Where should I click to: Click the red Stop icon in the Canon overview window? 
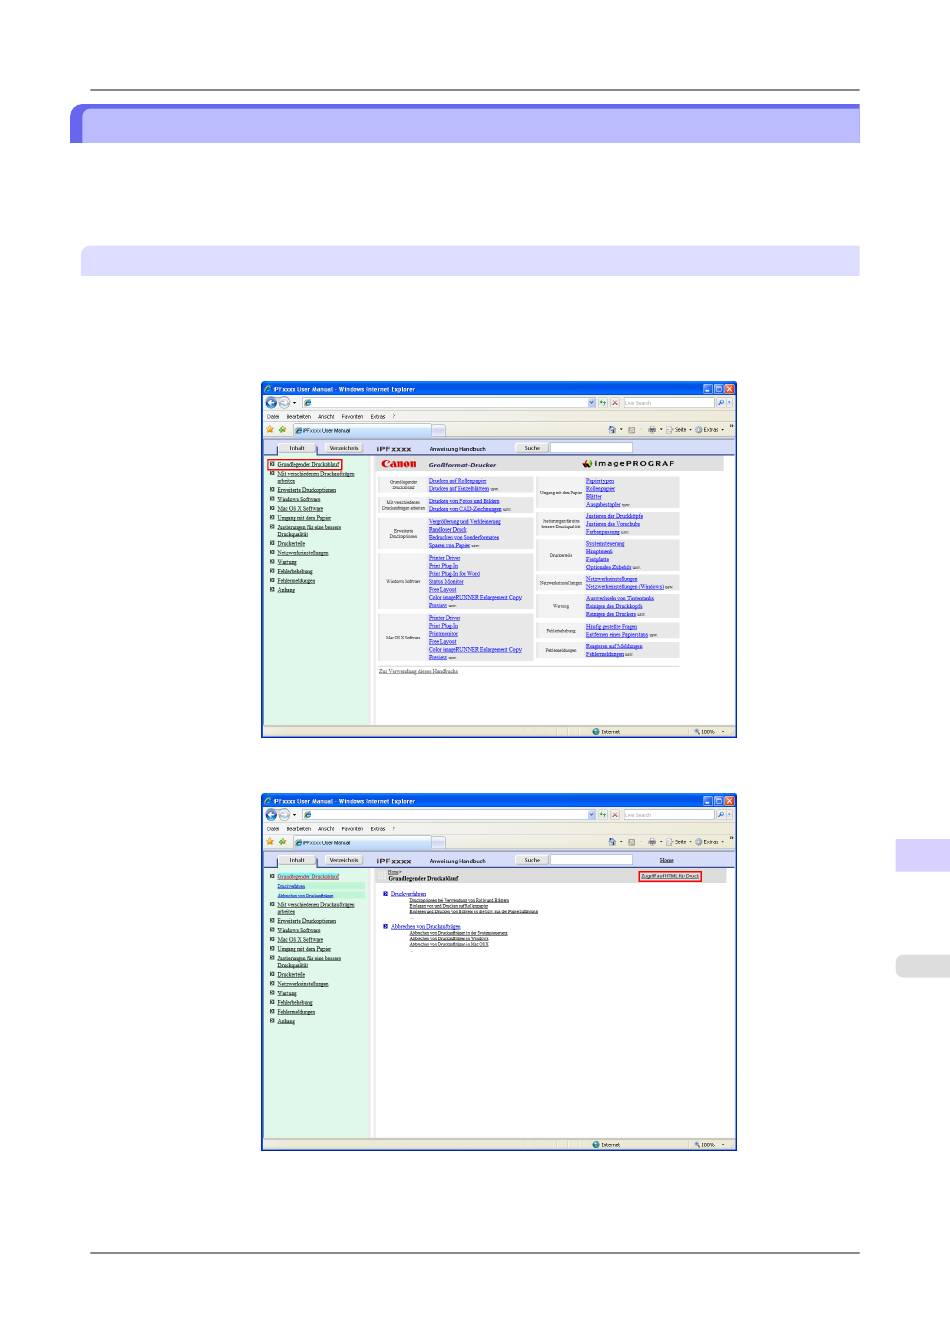[615, 403]
